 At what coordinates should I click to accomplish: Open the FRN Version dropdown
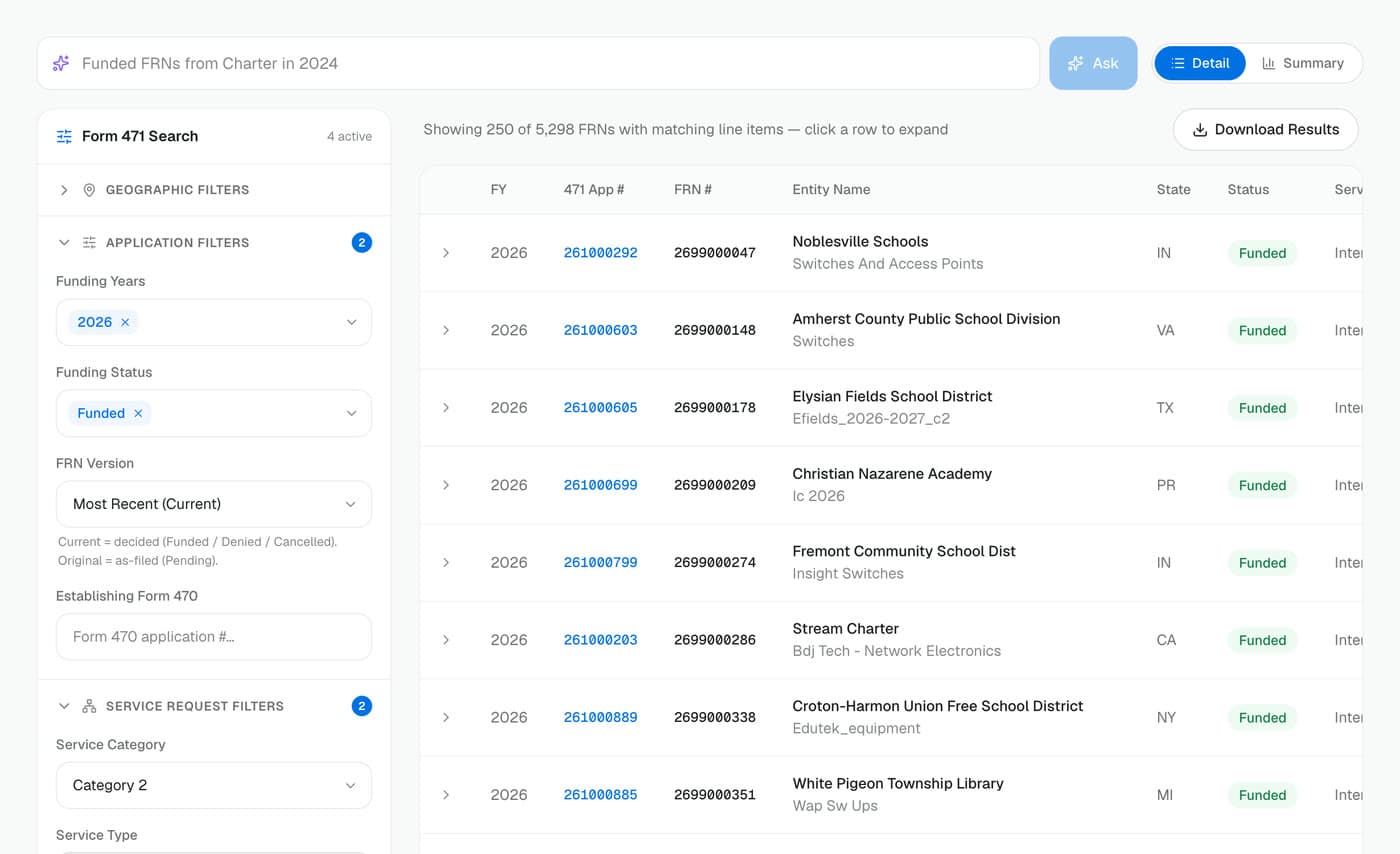(214, 504)
